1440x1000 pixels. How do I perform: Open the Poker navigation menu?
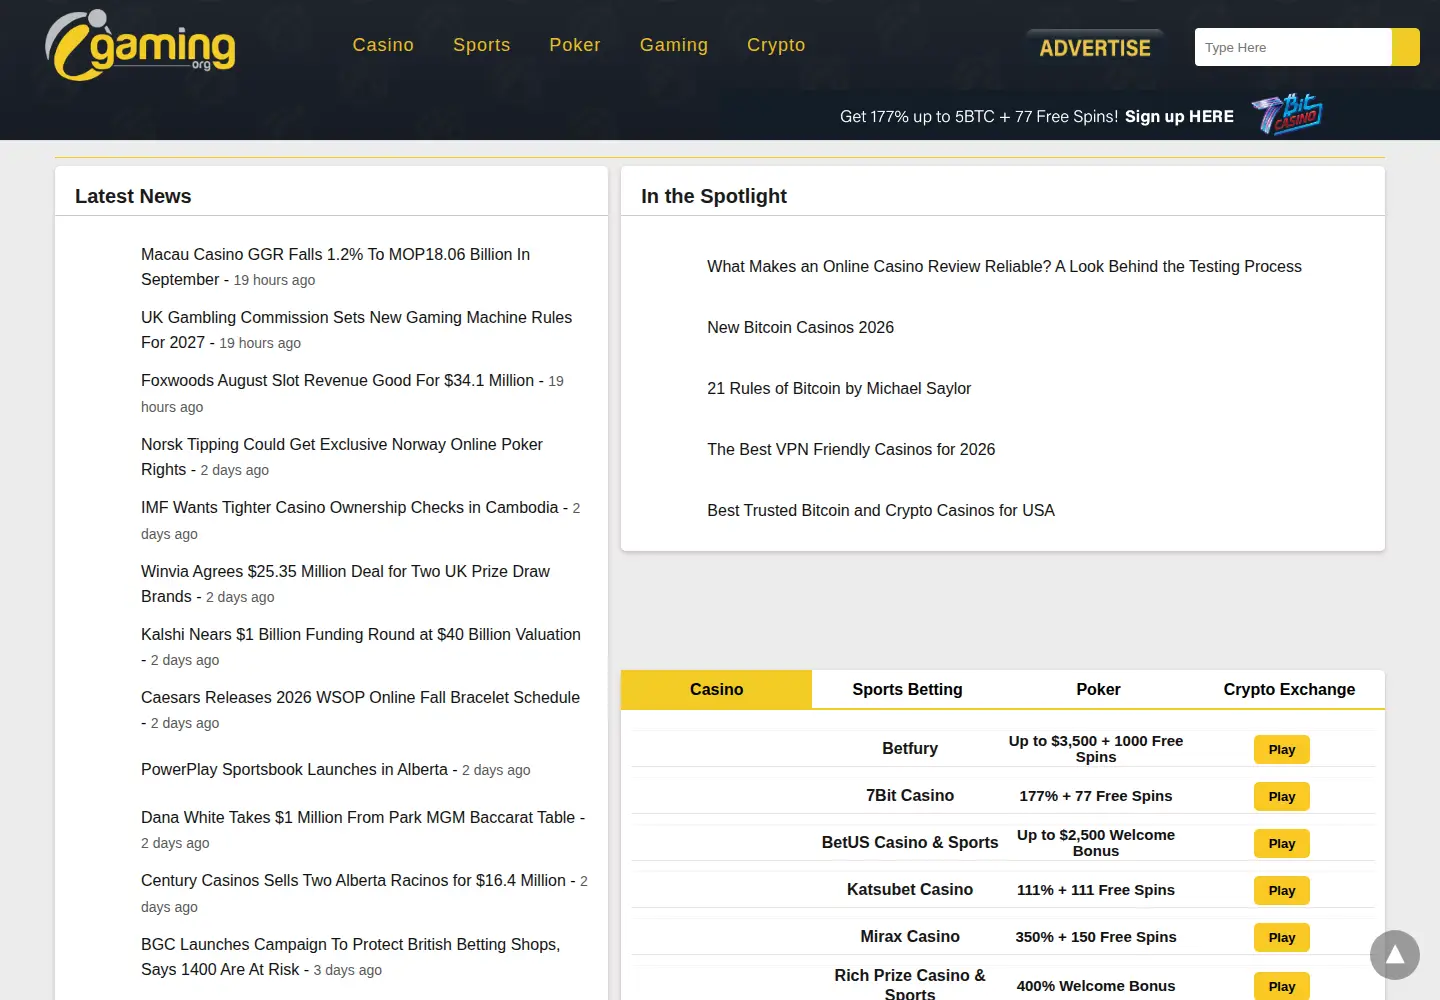tap(575, 45)
